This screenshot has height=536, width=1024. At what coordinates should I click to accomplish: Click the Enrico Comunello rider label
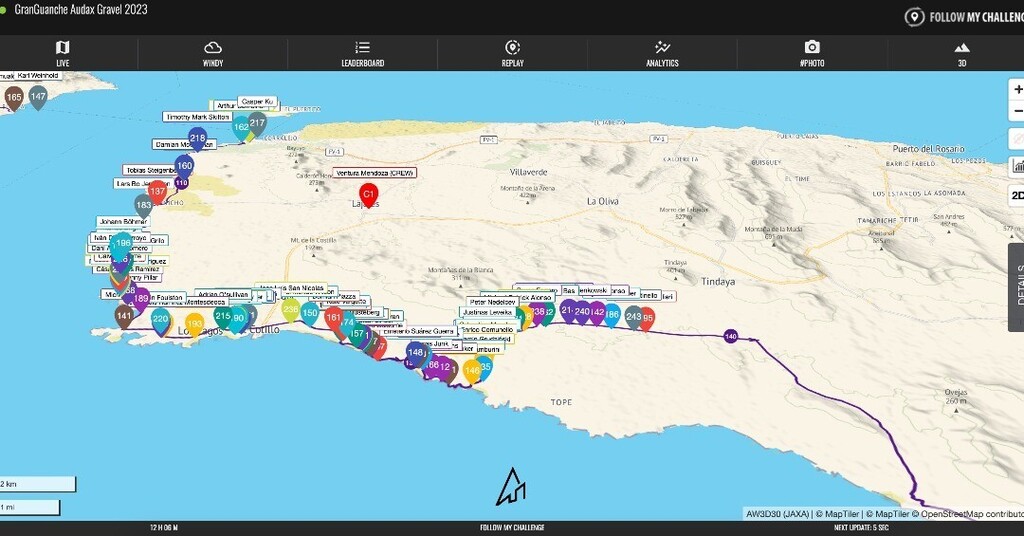point(487,330)
